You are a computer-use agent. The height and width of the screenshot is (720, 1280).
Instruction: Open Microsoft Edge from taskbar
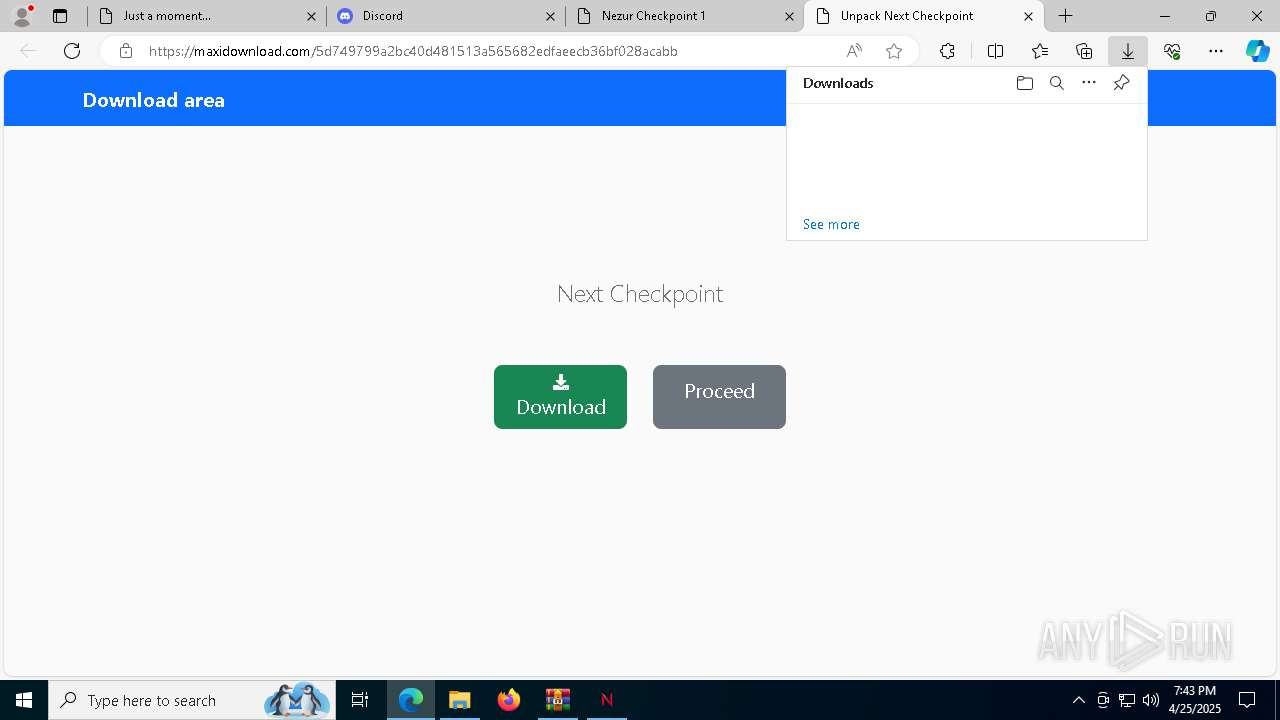(x=411, y=700)
